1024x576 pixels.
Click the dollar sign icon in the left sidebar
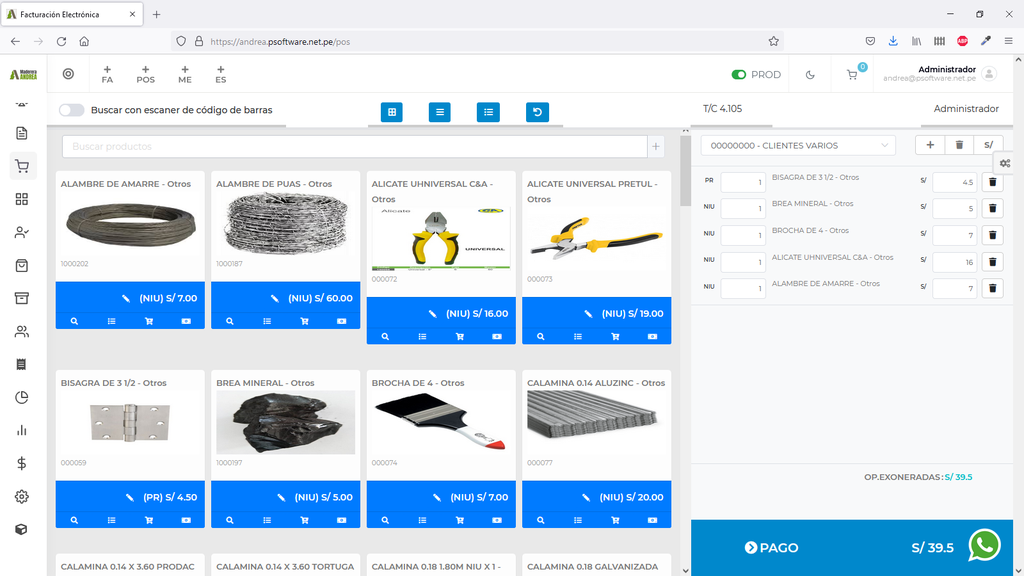tap(22, 464)
